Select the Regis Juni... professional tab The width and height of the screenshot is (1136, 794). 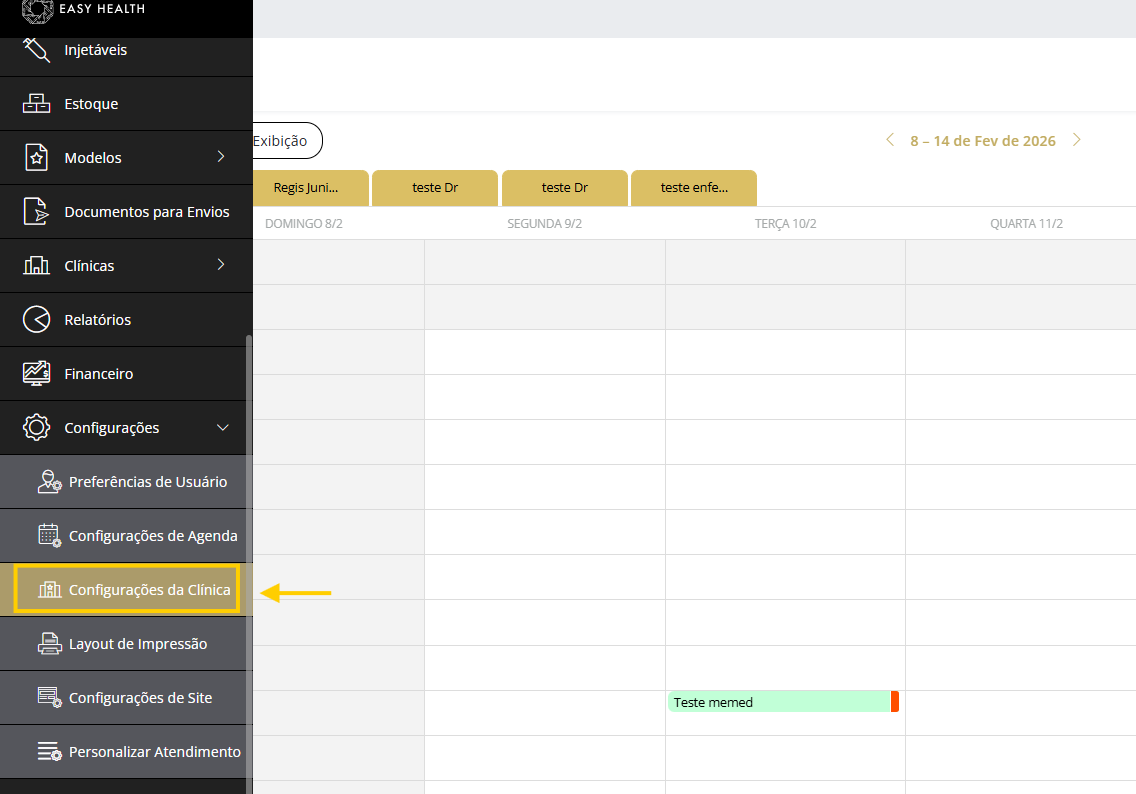[306, 188]
